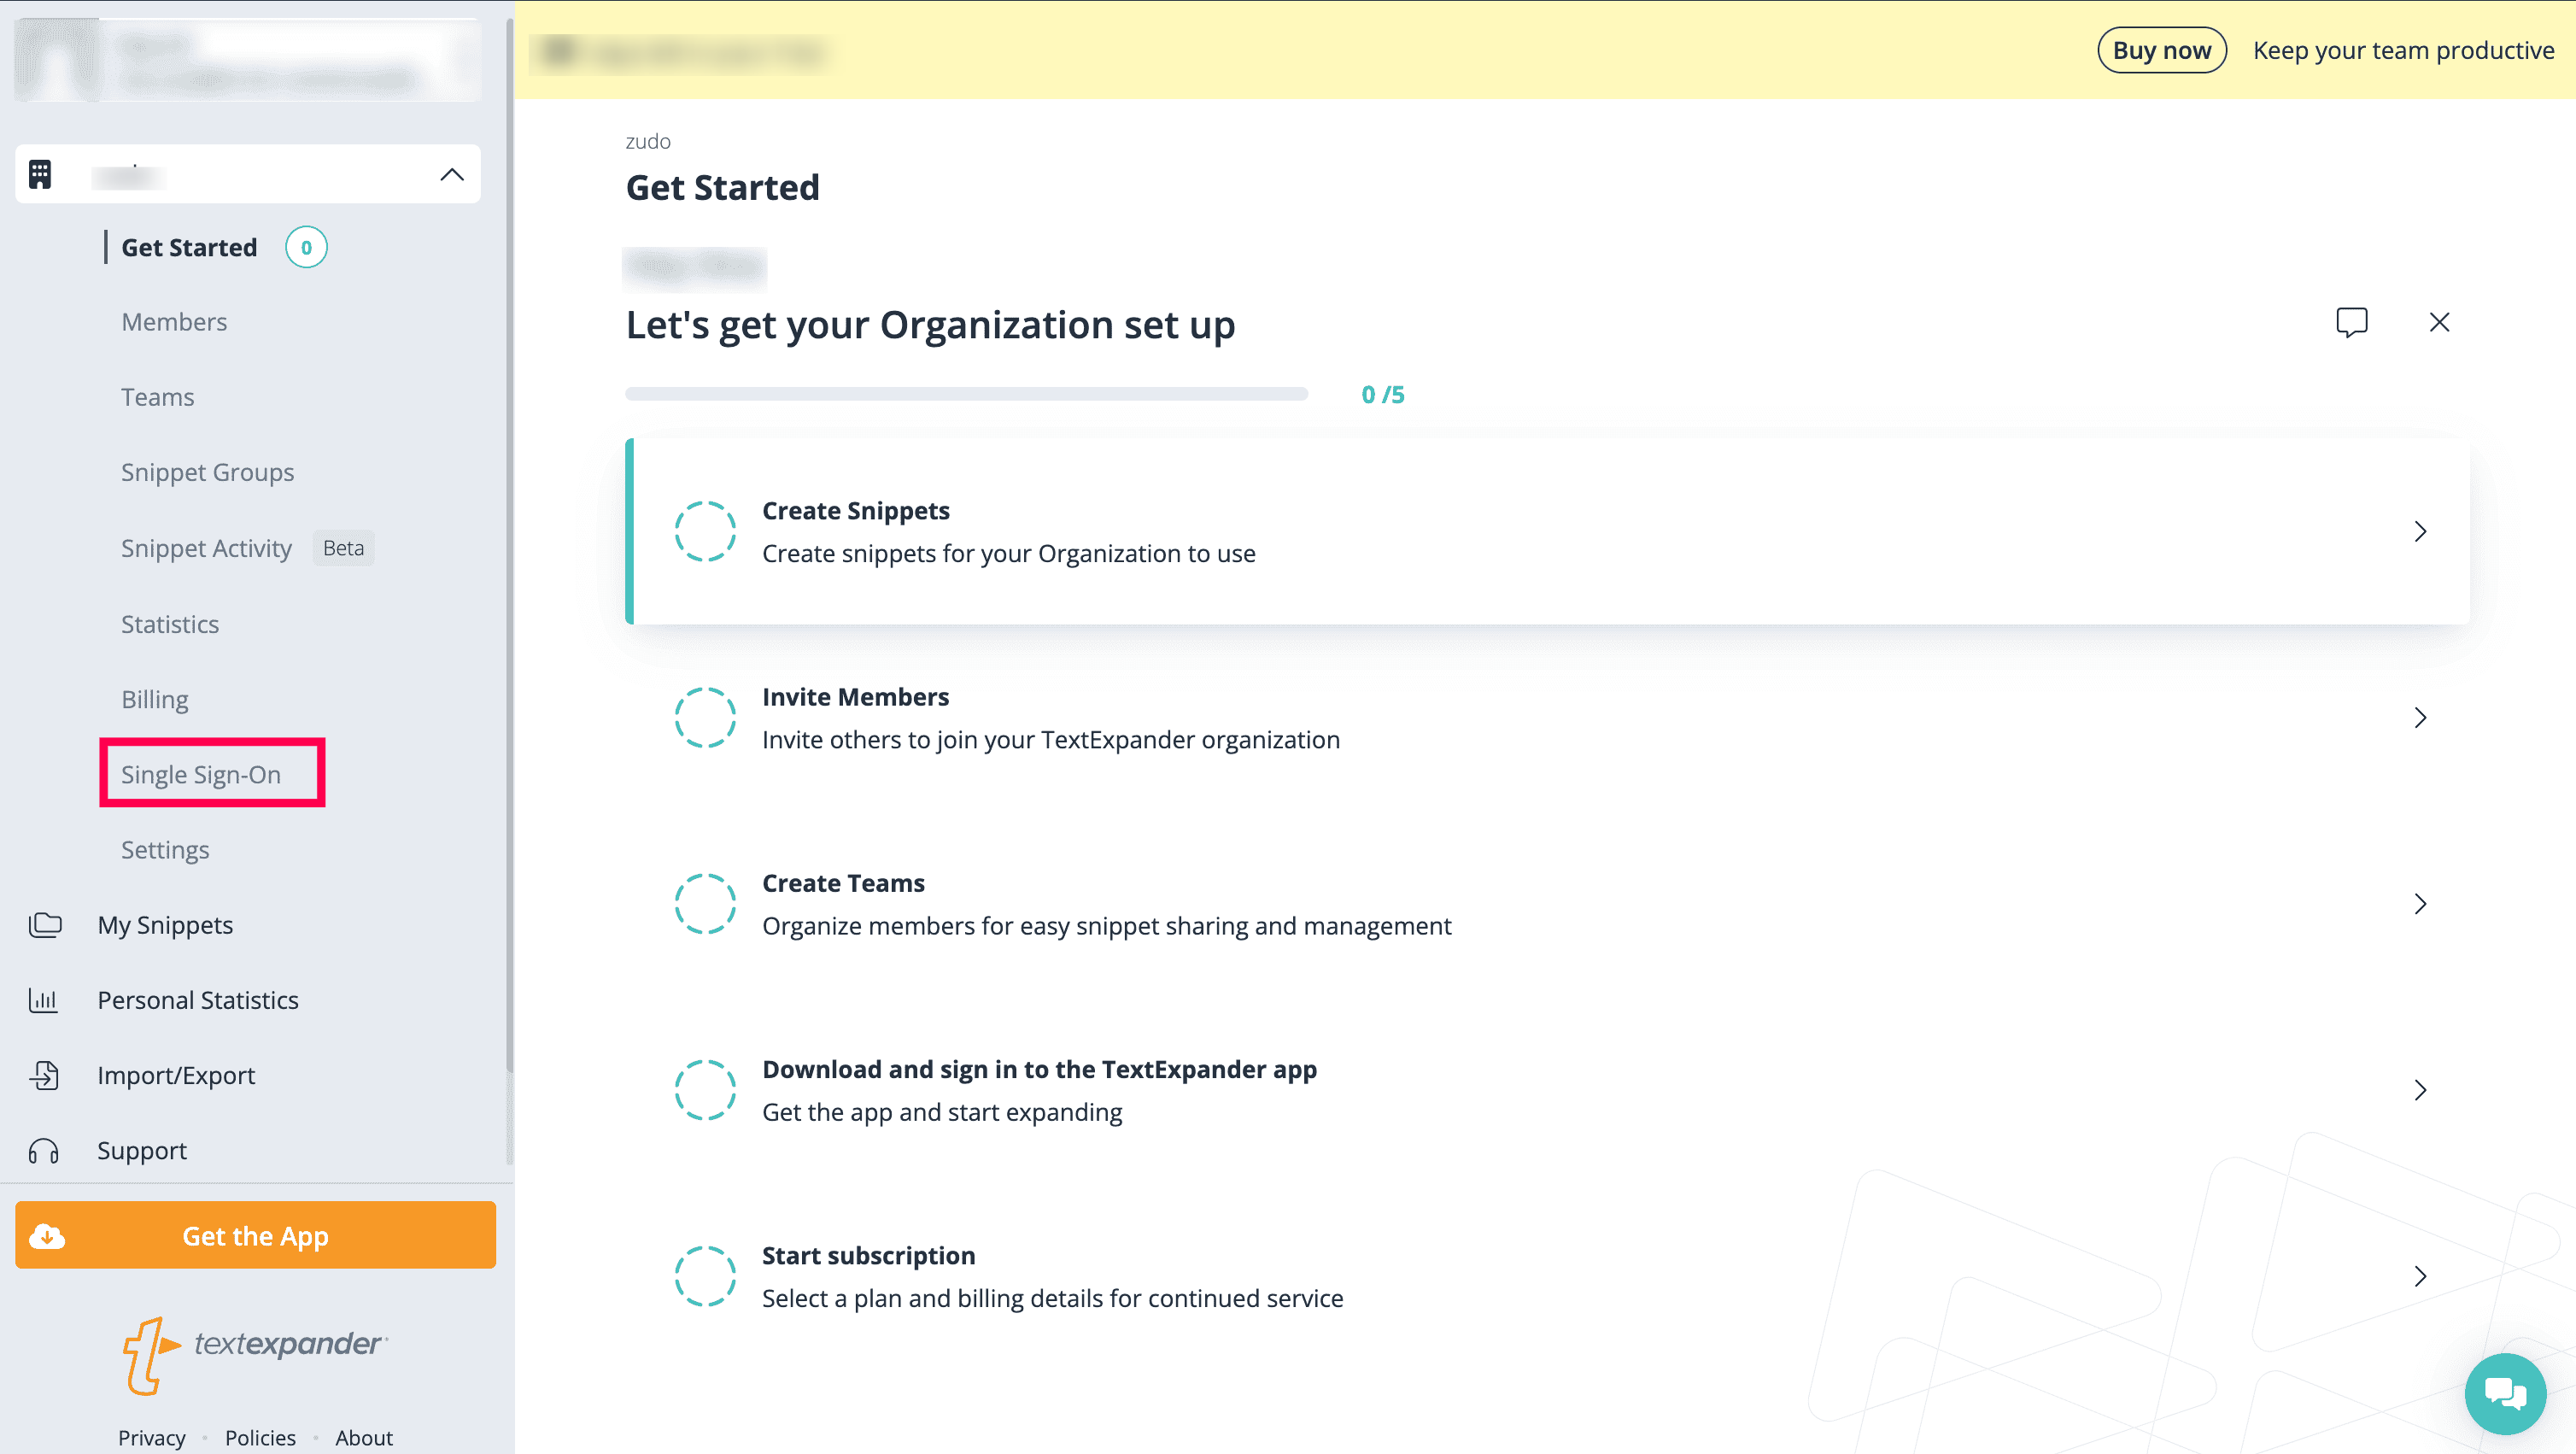Screen dimensions: 2576x1454
Task: Click the organization building icon
Action: [40, 174]
